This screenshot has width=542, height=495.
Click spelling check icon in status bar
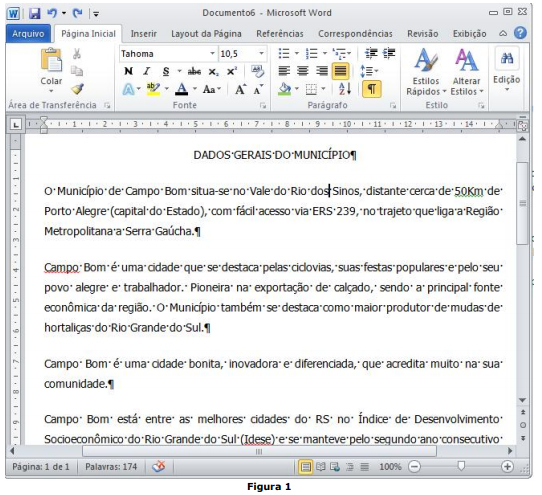tap(159, 467)
